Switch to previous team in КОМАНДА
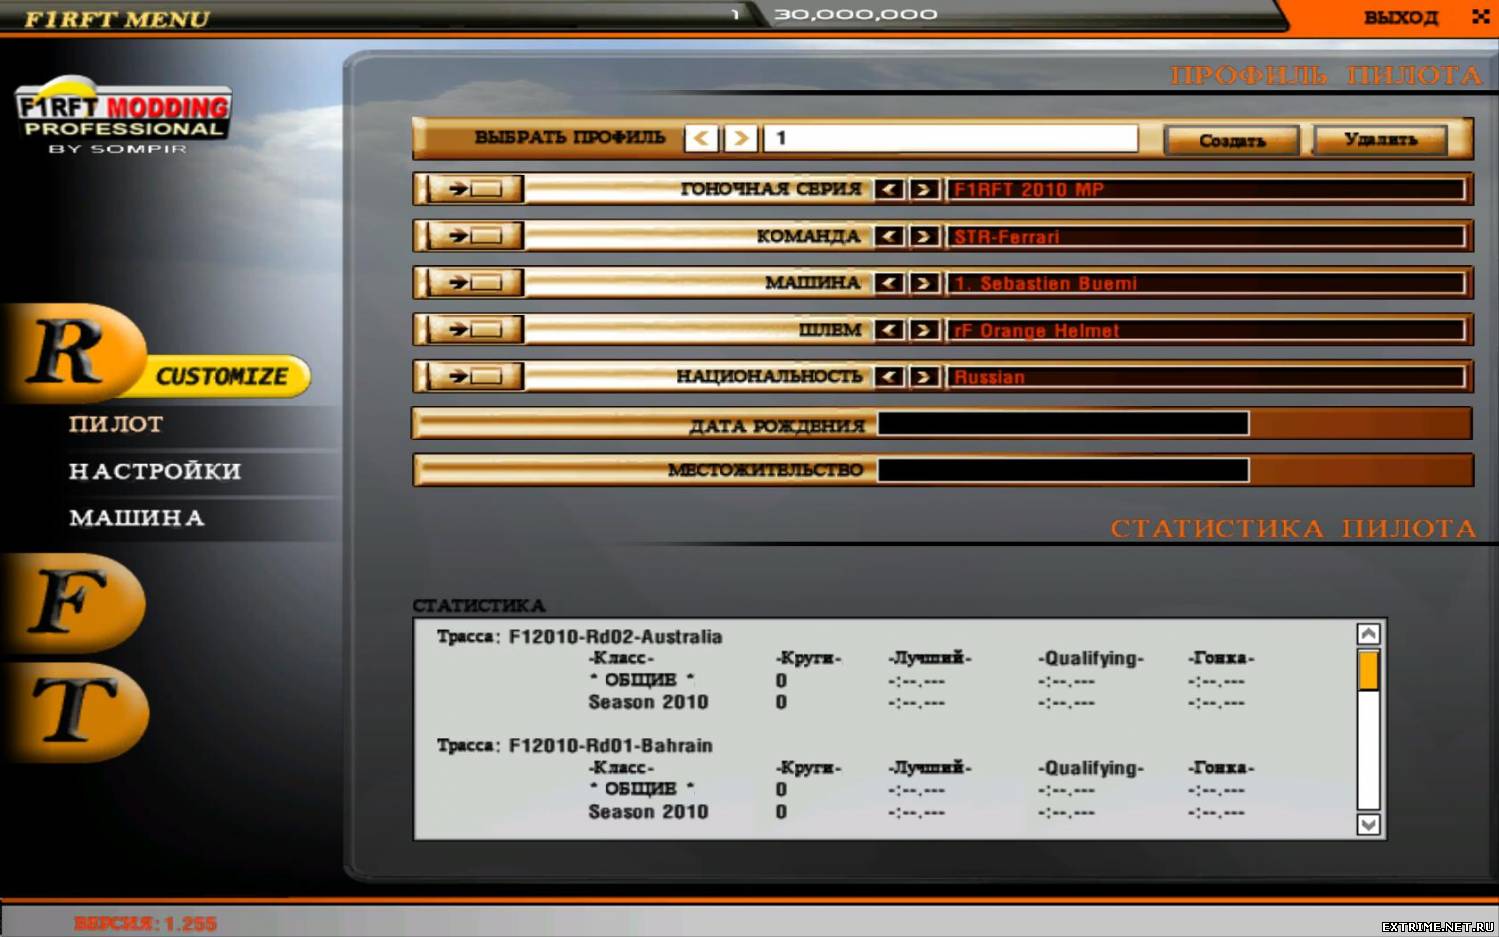This screenshot has height=937, width=1499. click(x=889, y=236)
